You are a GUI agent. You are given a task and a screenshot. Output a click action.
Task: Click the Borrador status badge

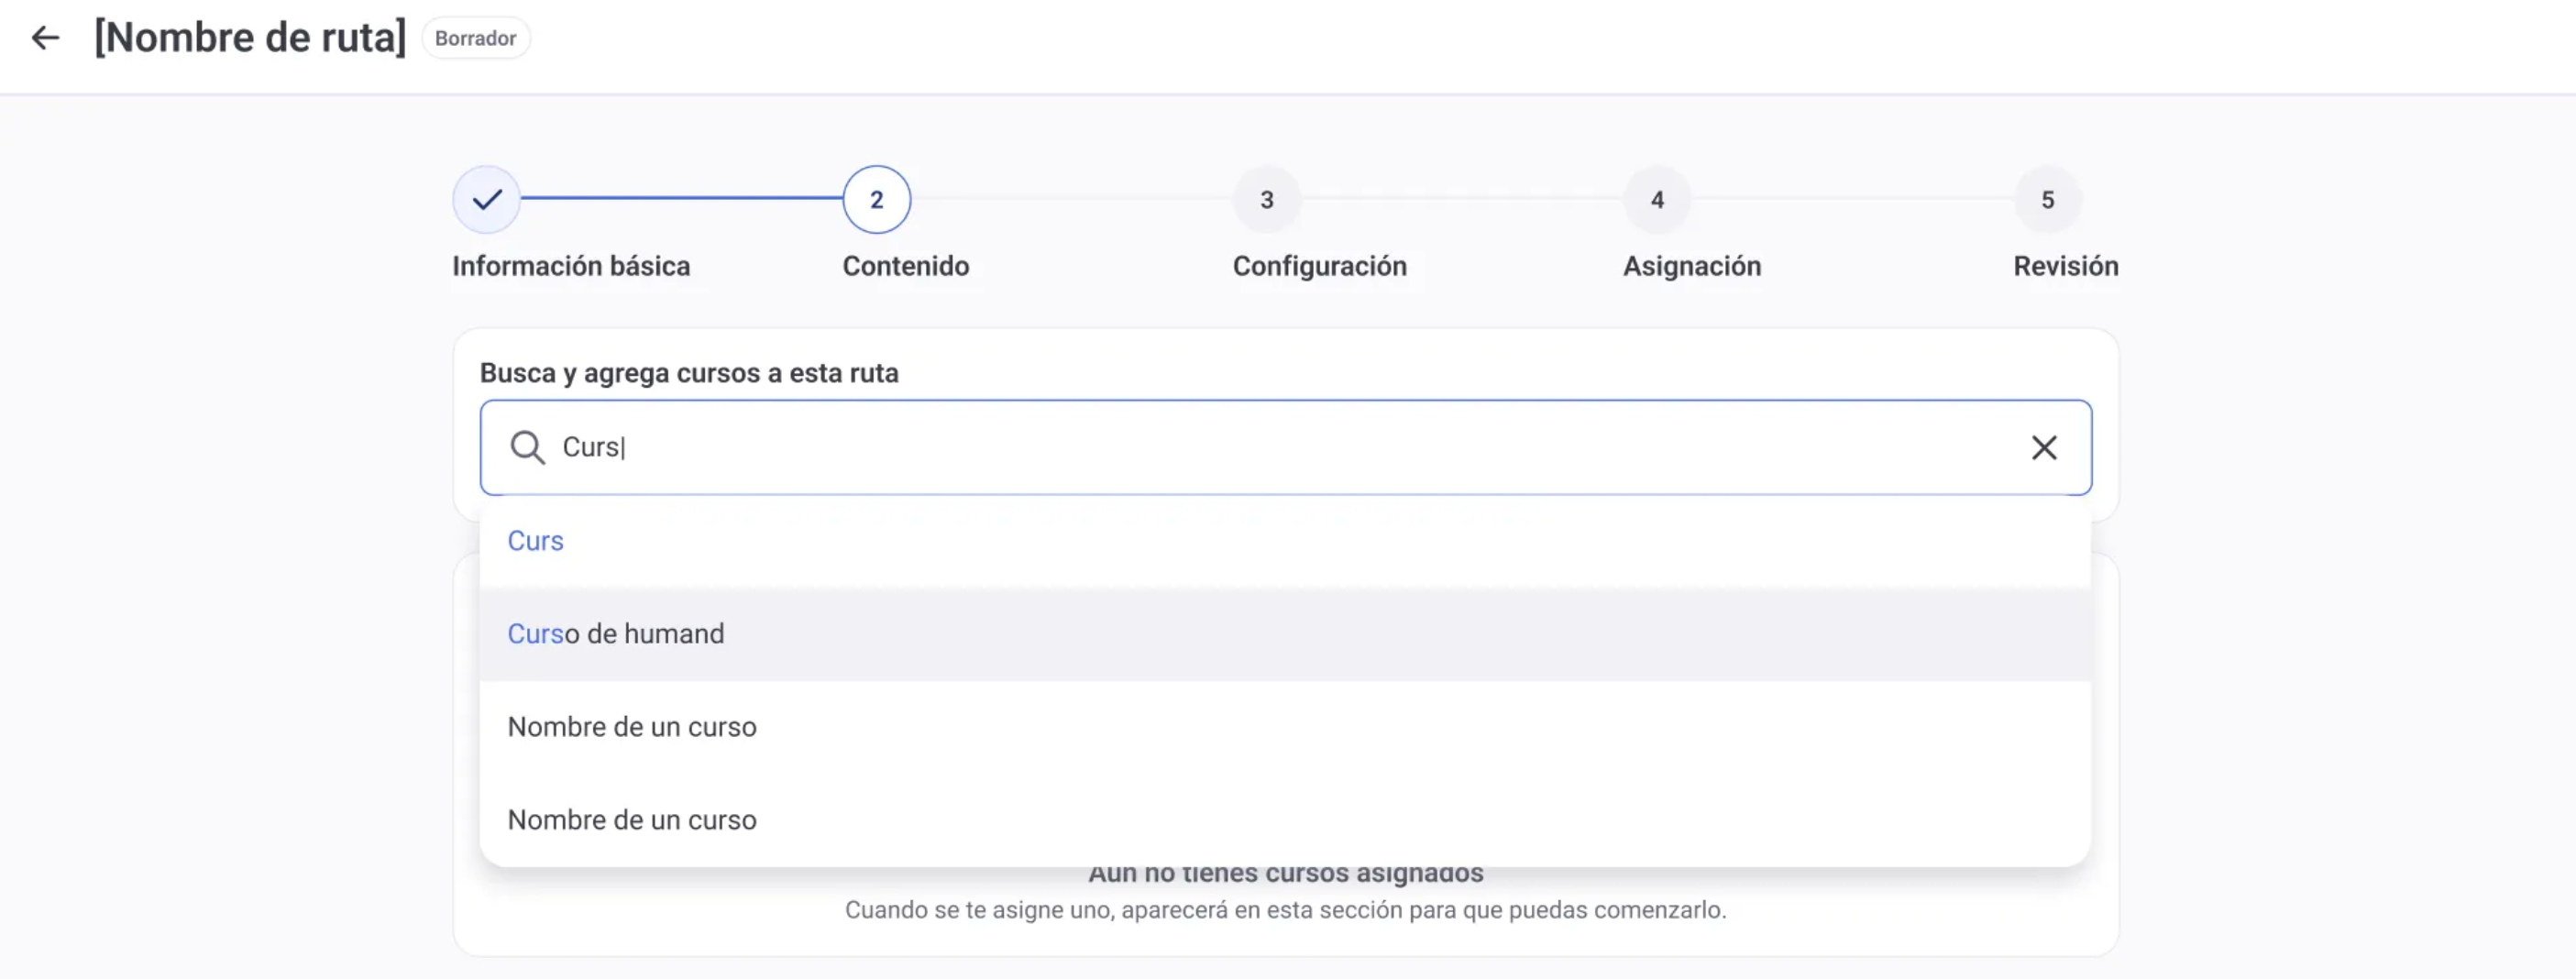(475, 38)
